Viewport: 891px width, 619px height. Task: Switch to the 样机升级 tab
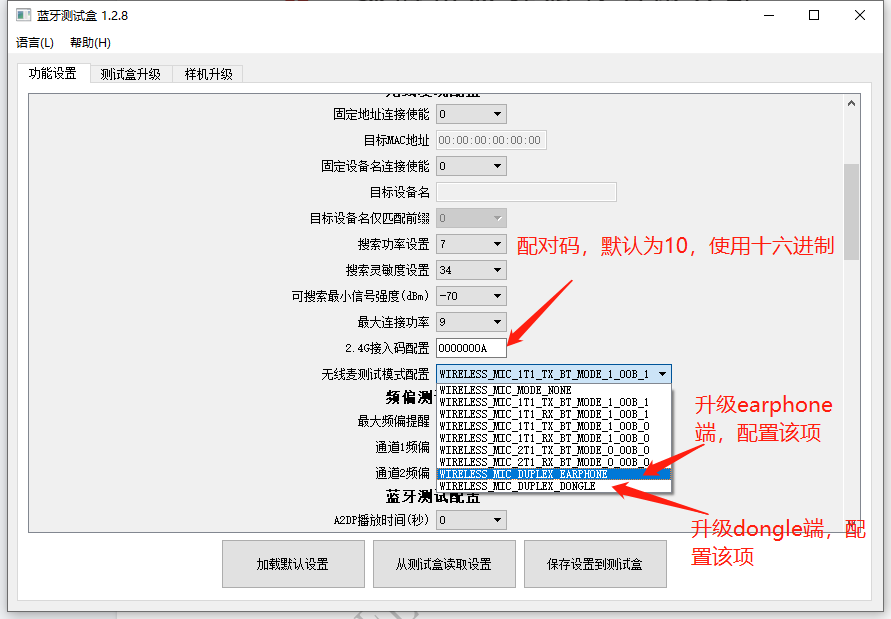[209, 74]
